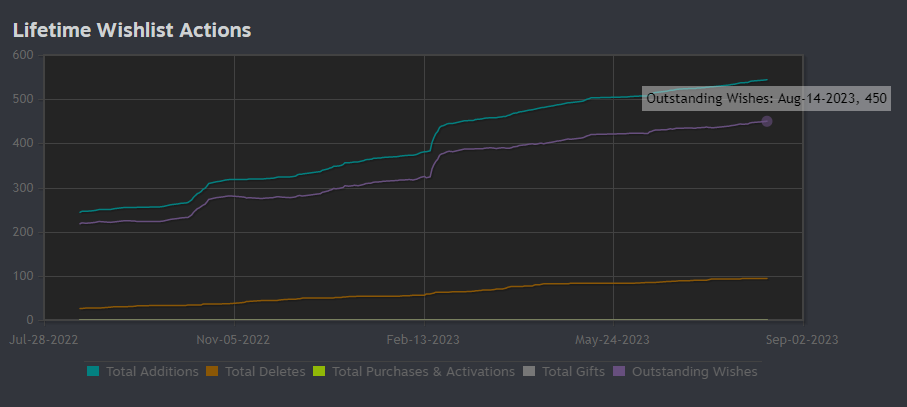Click the 300 value on the y-axis

[24, 188]
